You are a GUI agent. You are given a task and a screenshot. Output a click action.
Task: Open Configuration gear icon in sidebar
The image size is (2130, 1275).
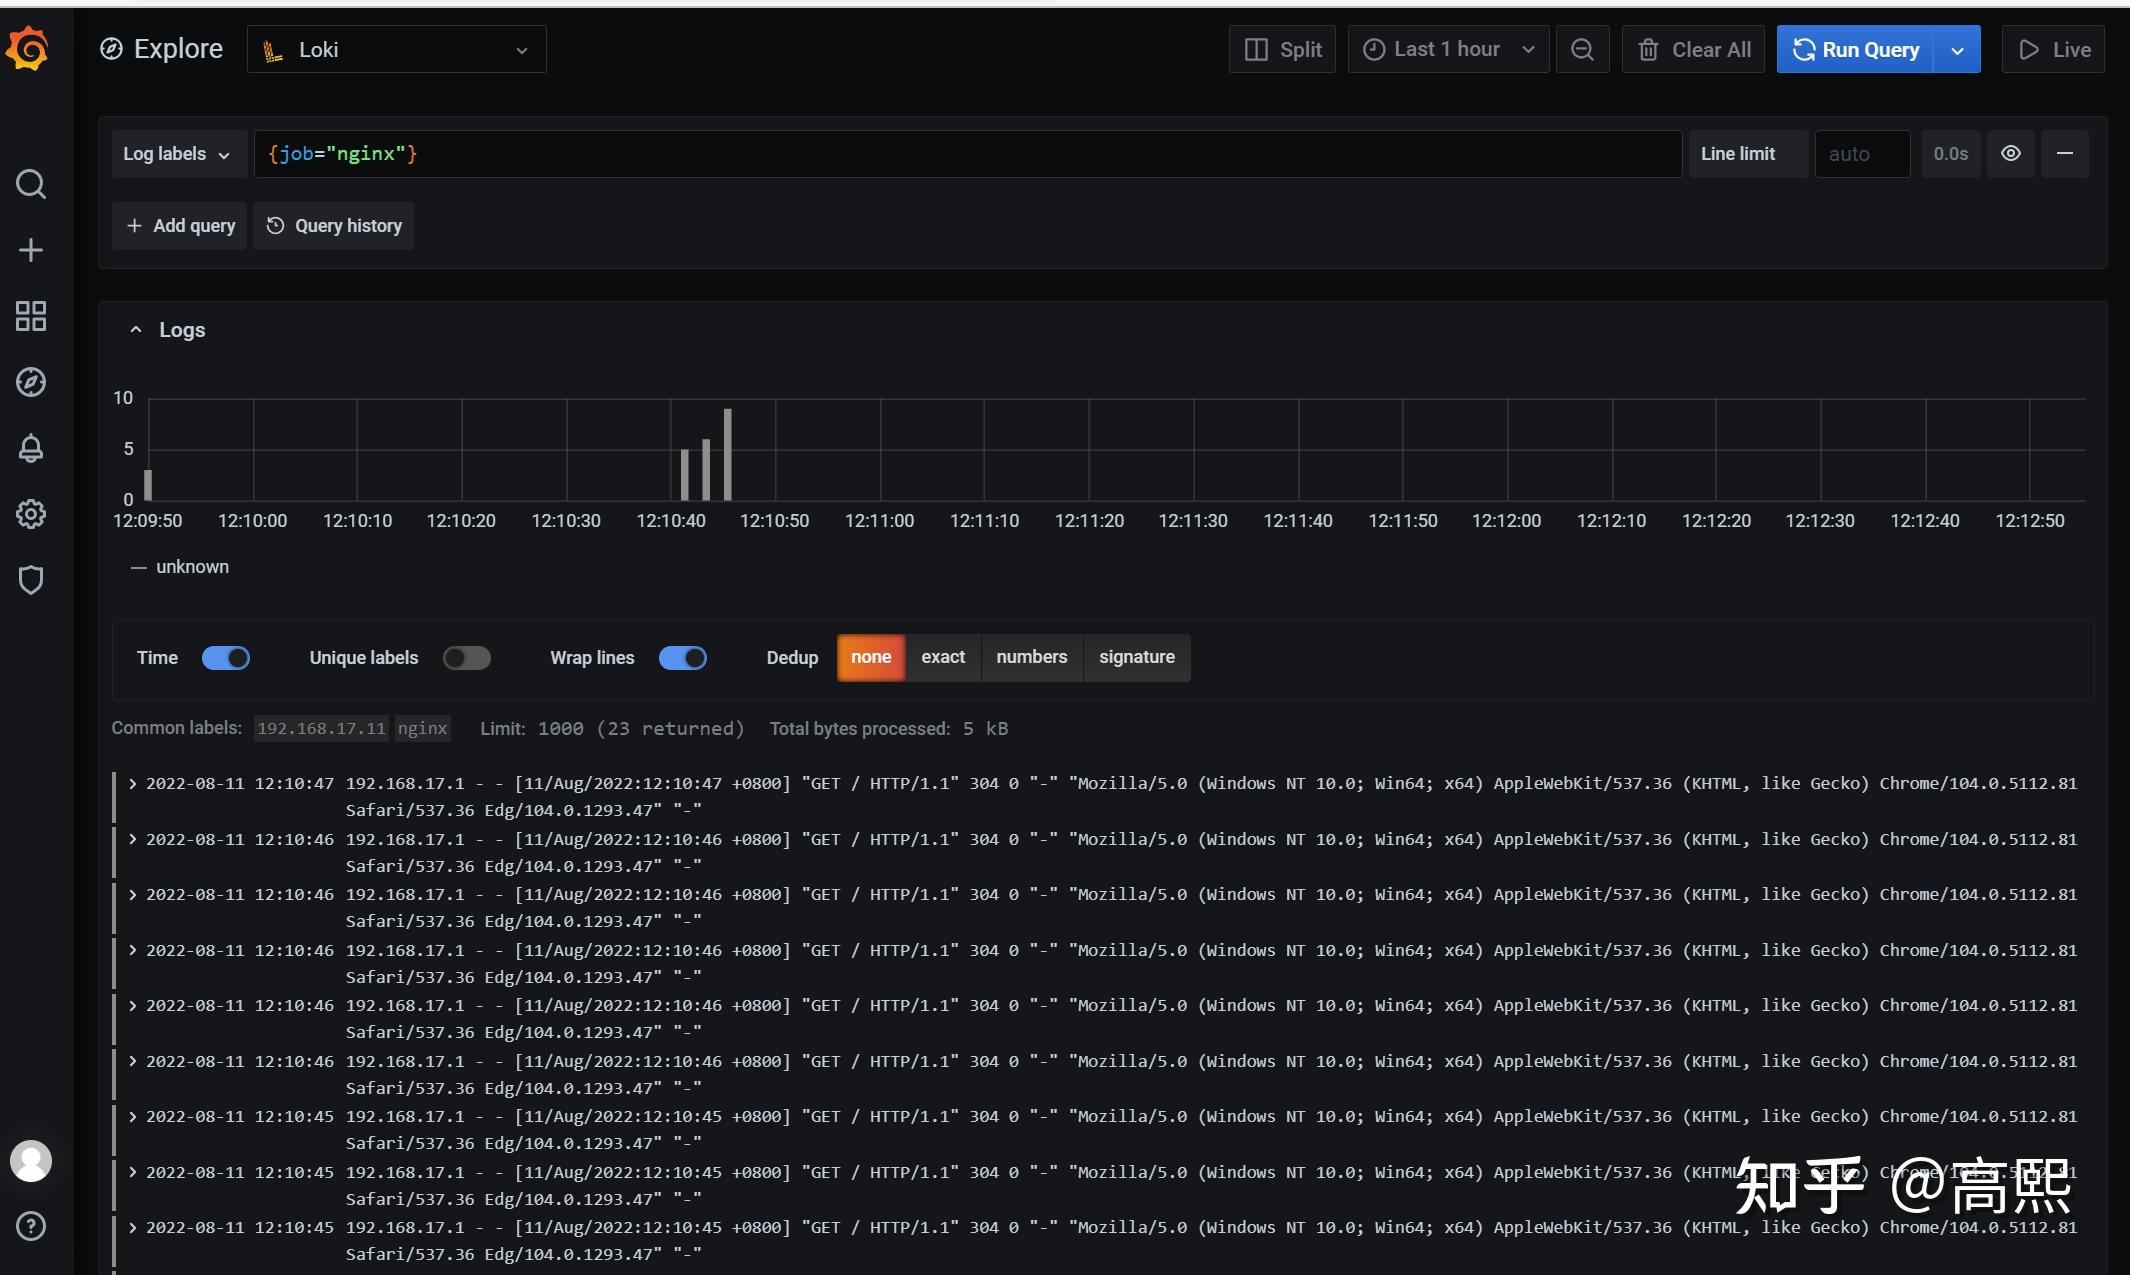pos(31,514)
